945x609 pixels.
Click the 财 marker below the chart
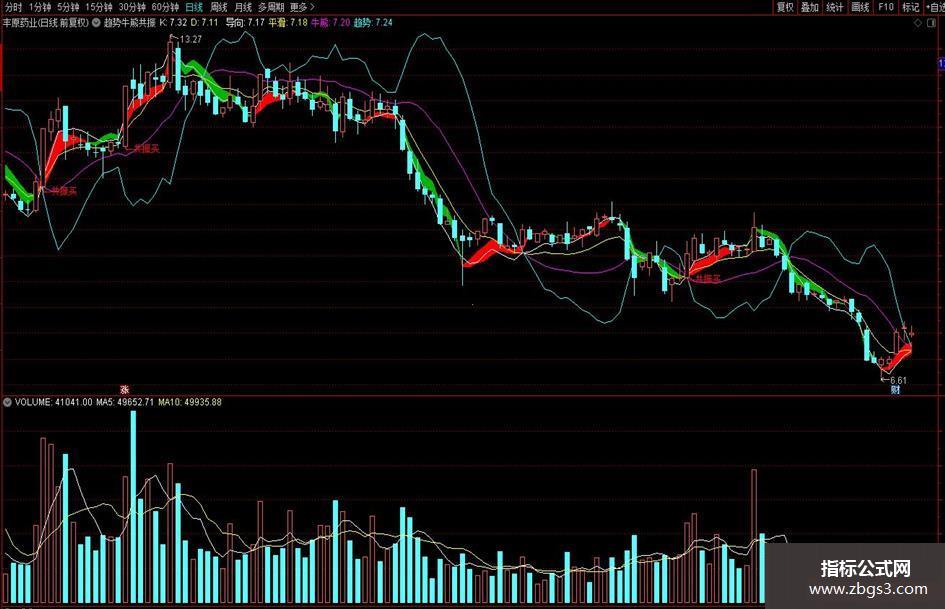pyautogui.click(x=896, y=390)
